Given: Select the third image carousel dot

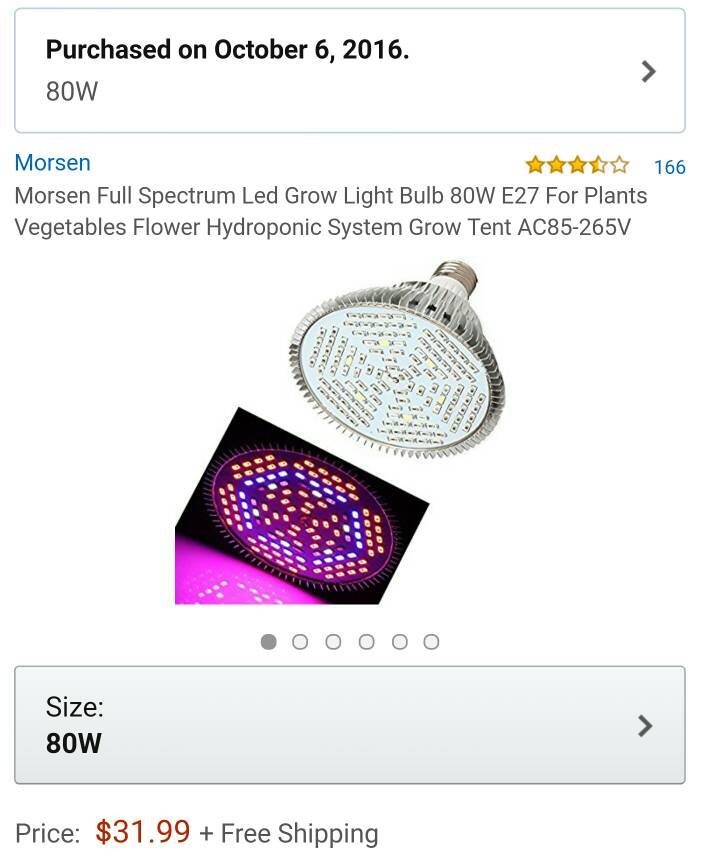Looking at the screenshot, I should [x=333, y=642].
